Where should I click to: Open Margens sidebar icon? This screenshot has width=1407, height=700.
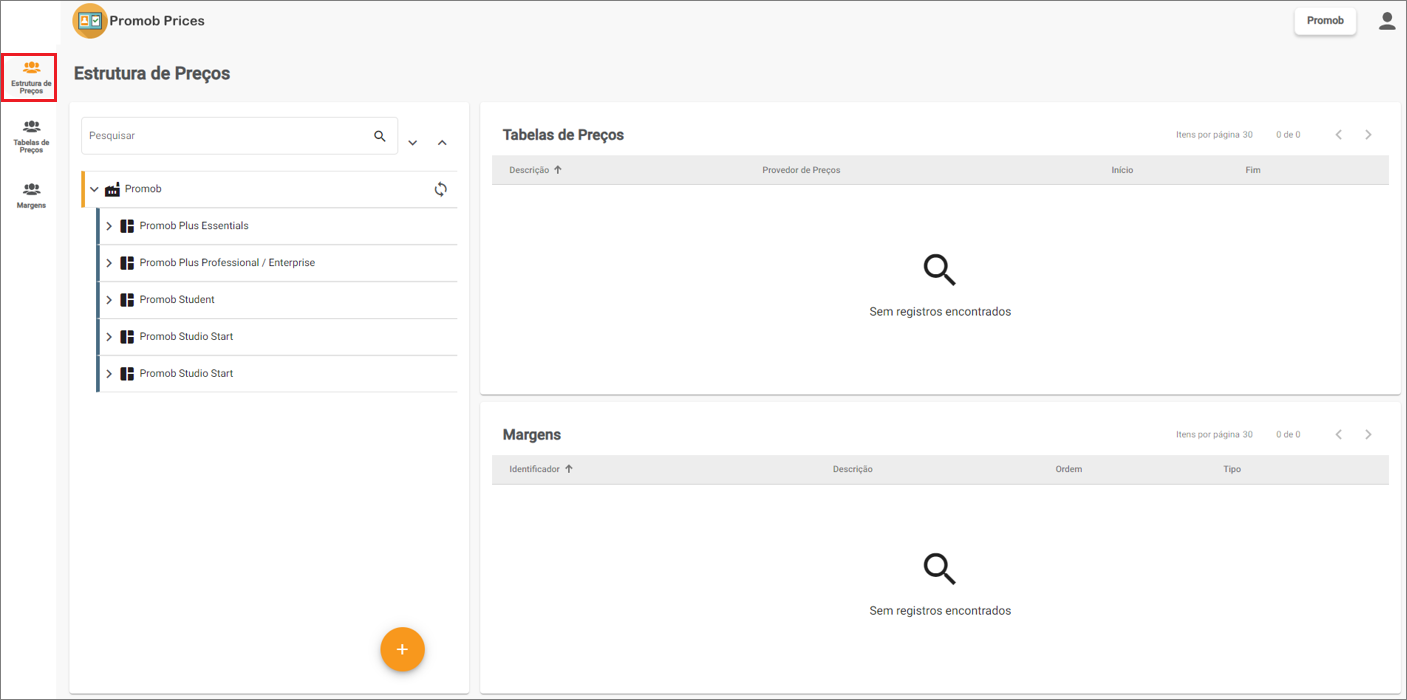click(x=31, y=194)
